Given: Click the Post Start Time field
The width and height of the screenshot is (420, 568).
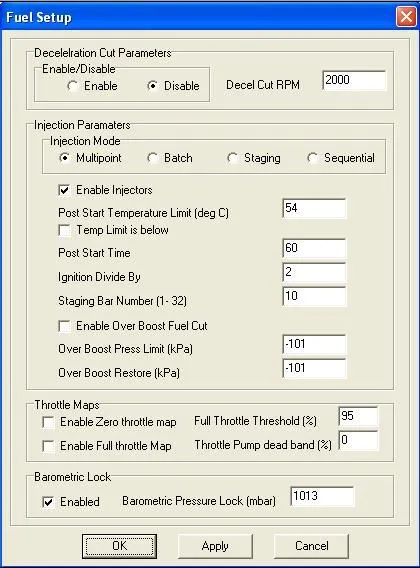Looking at the screenshot, I should point(314,248).
